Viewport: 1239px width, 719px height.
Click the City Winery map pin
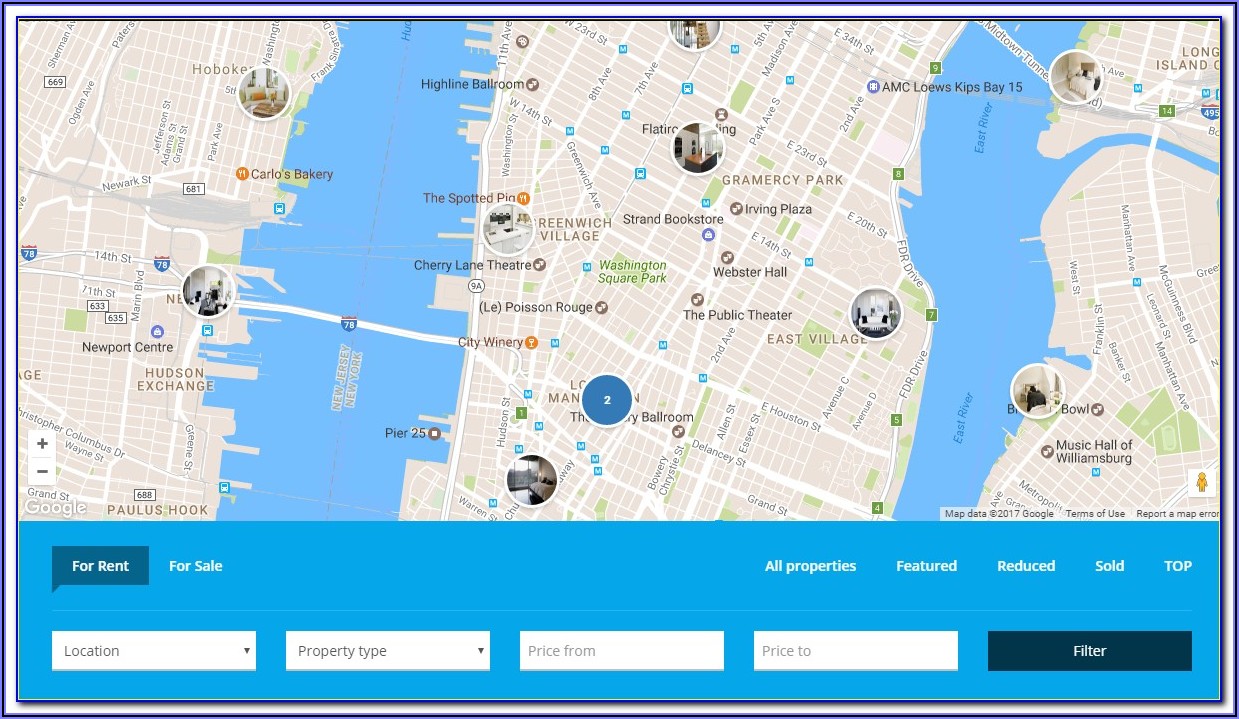click(x=532, y=342)
